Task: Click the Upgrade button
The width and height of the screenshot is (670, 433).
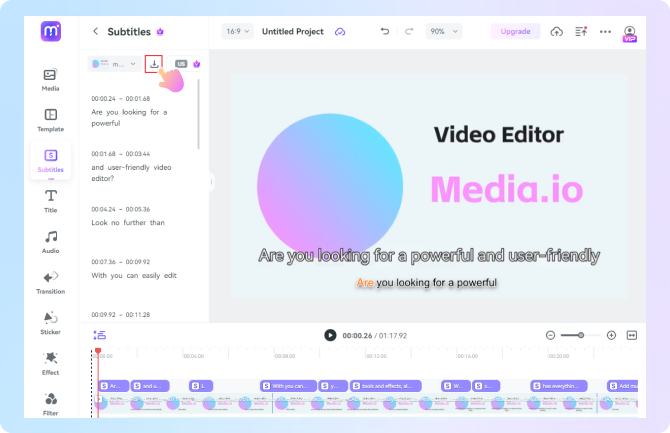Action: [516, 32]
